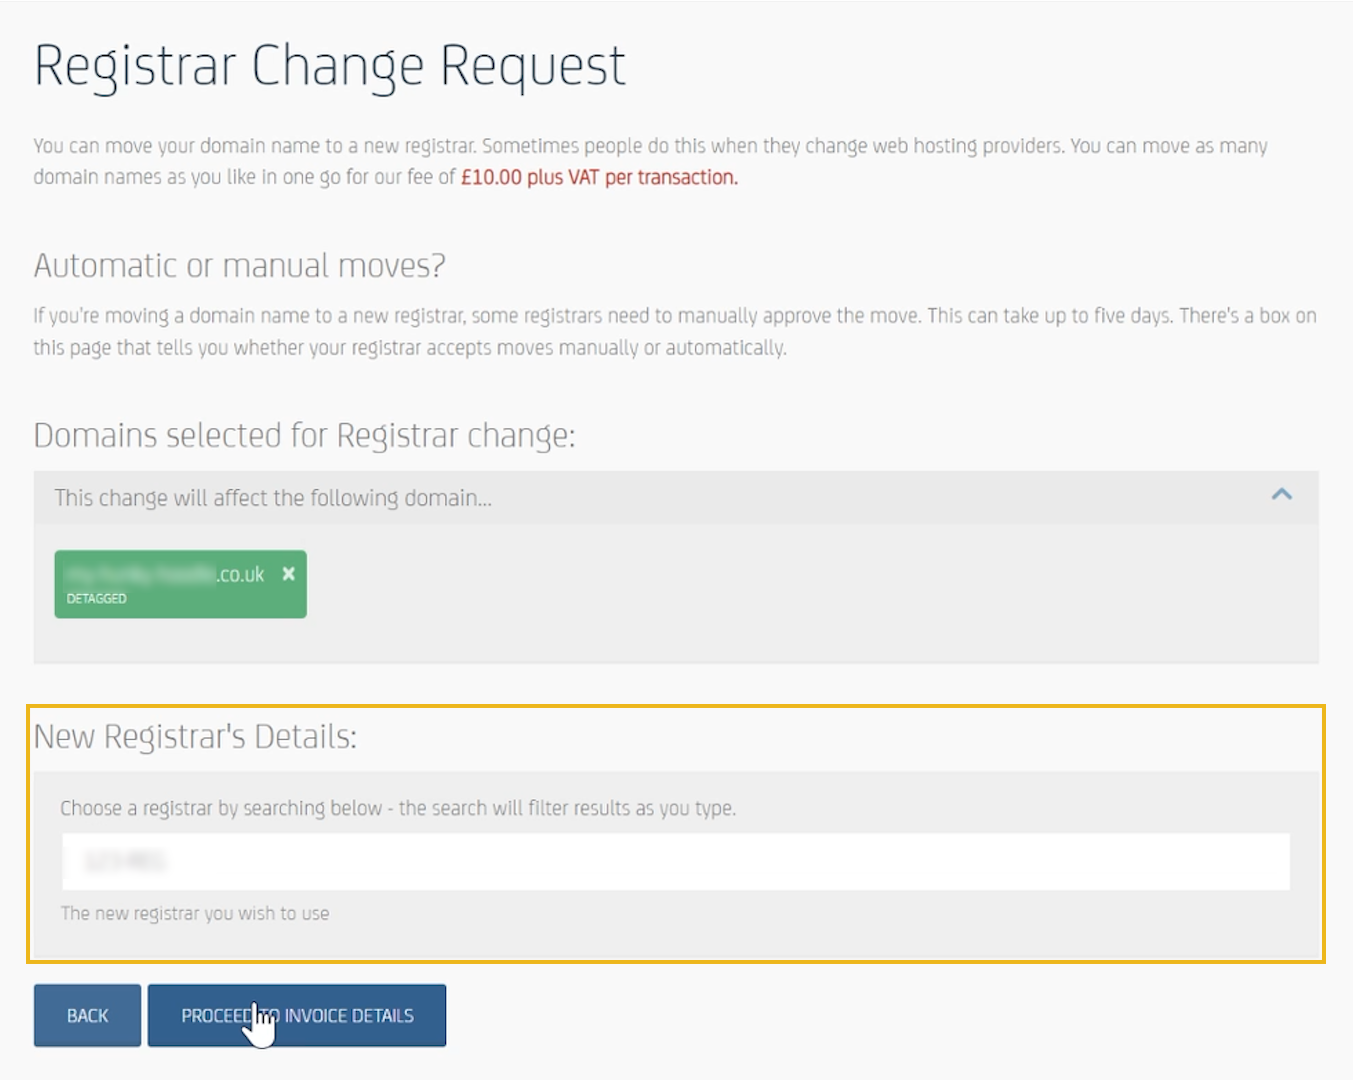
Task: Click the Registrar Change Request page heading
Action: [330, 68]
